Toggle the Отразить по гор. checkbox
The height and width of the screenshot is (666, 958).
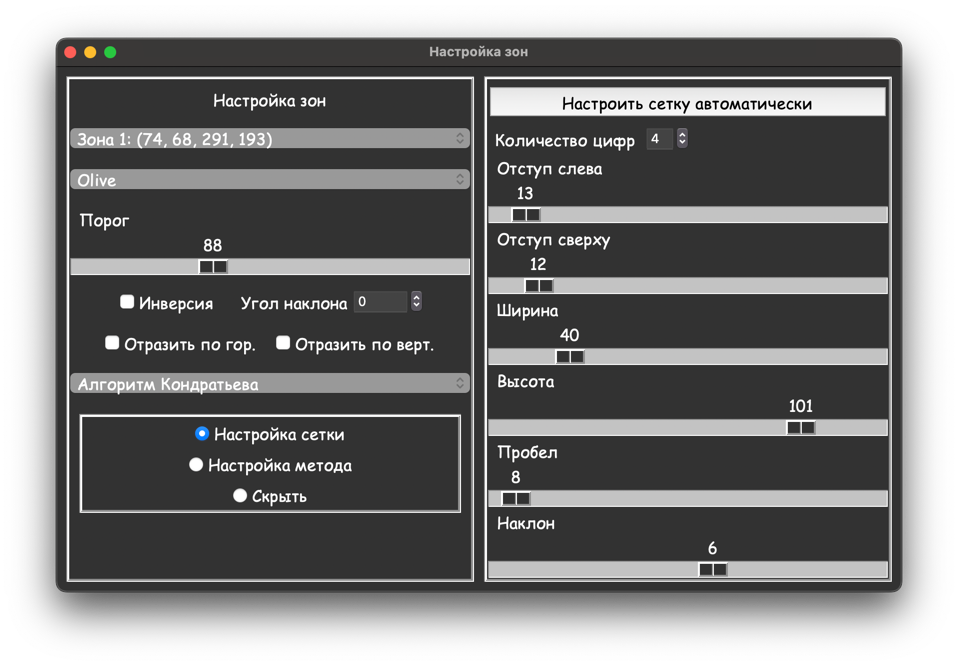point(112,343)
